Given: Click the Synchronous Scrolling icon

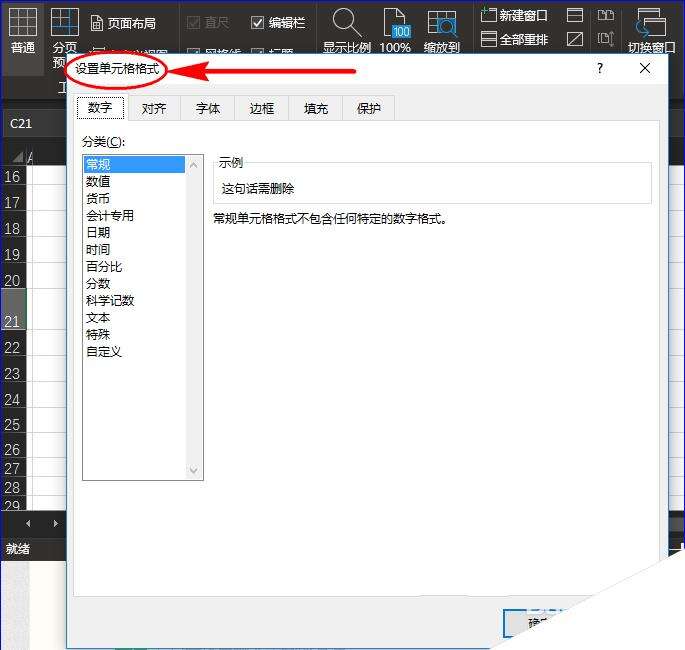Looking at the screenshot, I should click(605, 39).
